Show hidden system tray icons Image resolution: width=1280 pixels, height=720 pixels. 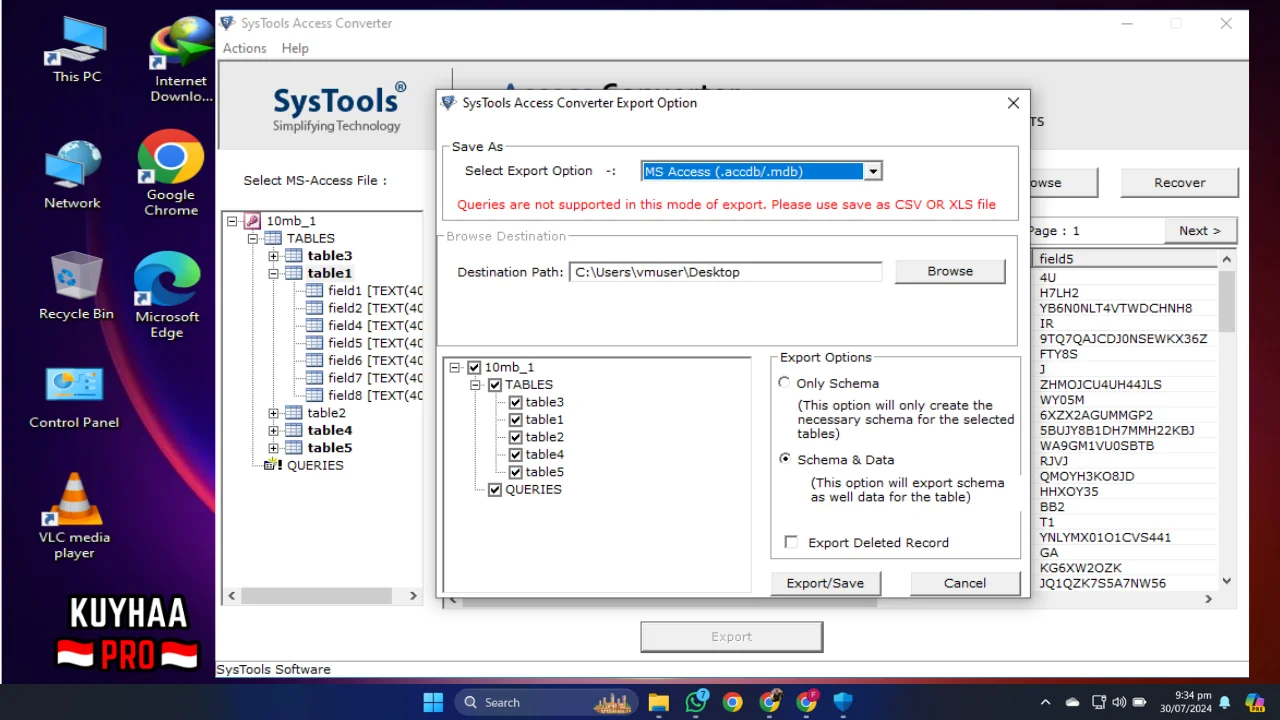pos(1047,702)
